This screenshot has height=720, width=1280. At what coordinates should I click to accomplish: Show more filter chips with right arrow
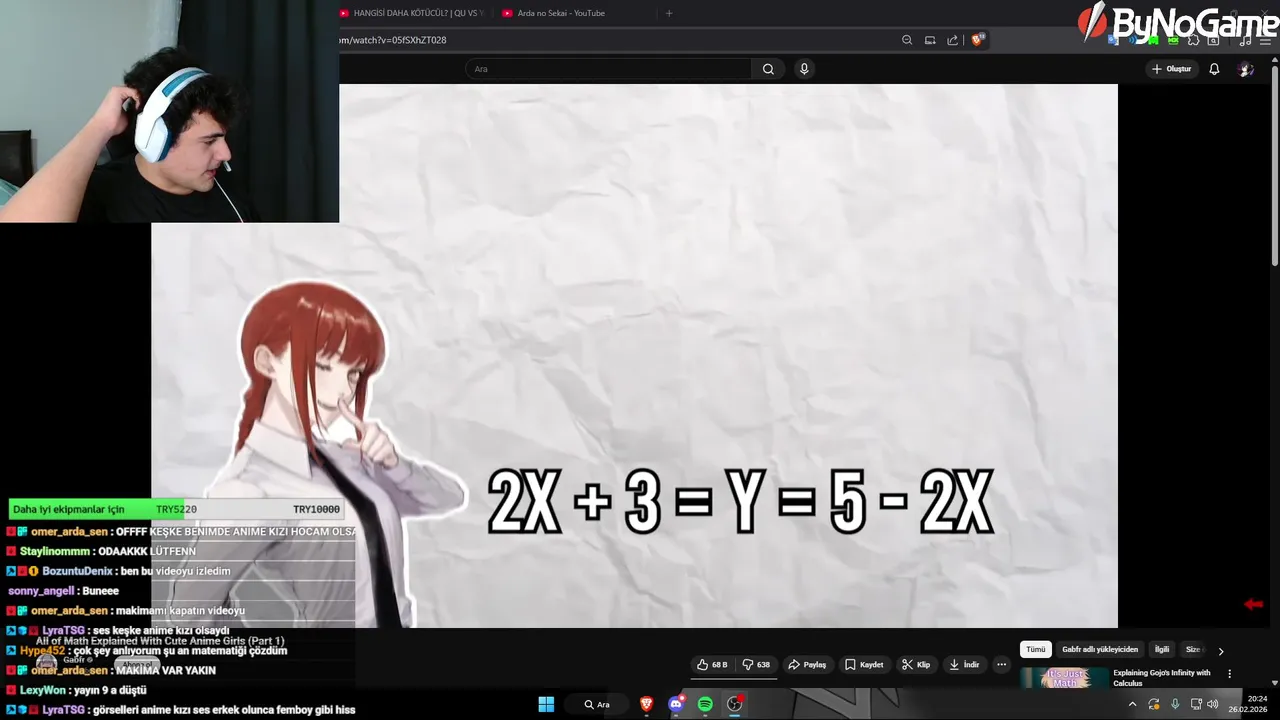tap(1221, 650)
